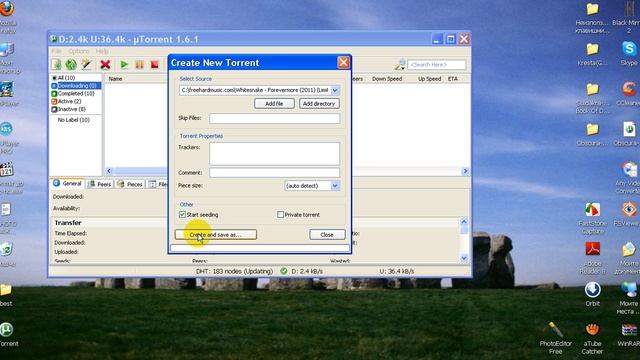Viewport: 640px width, 360px height.
Task: Toggle the Start seeding checkbox
Action: [x=182, y=214]
